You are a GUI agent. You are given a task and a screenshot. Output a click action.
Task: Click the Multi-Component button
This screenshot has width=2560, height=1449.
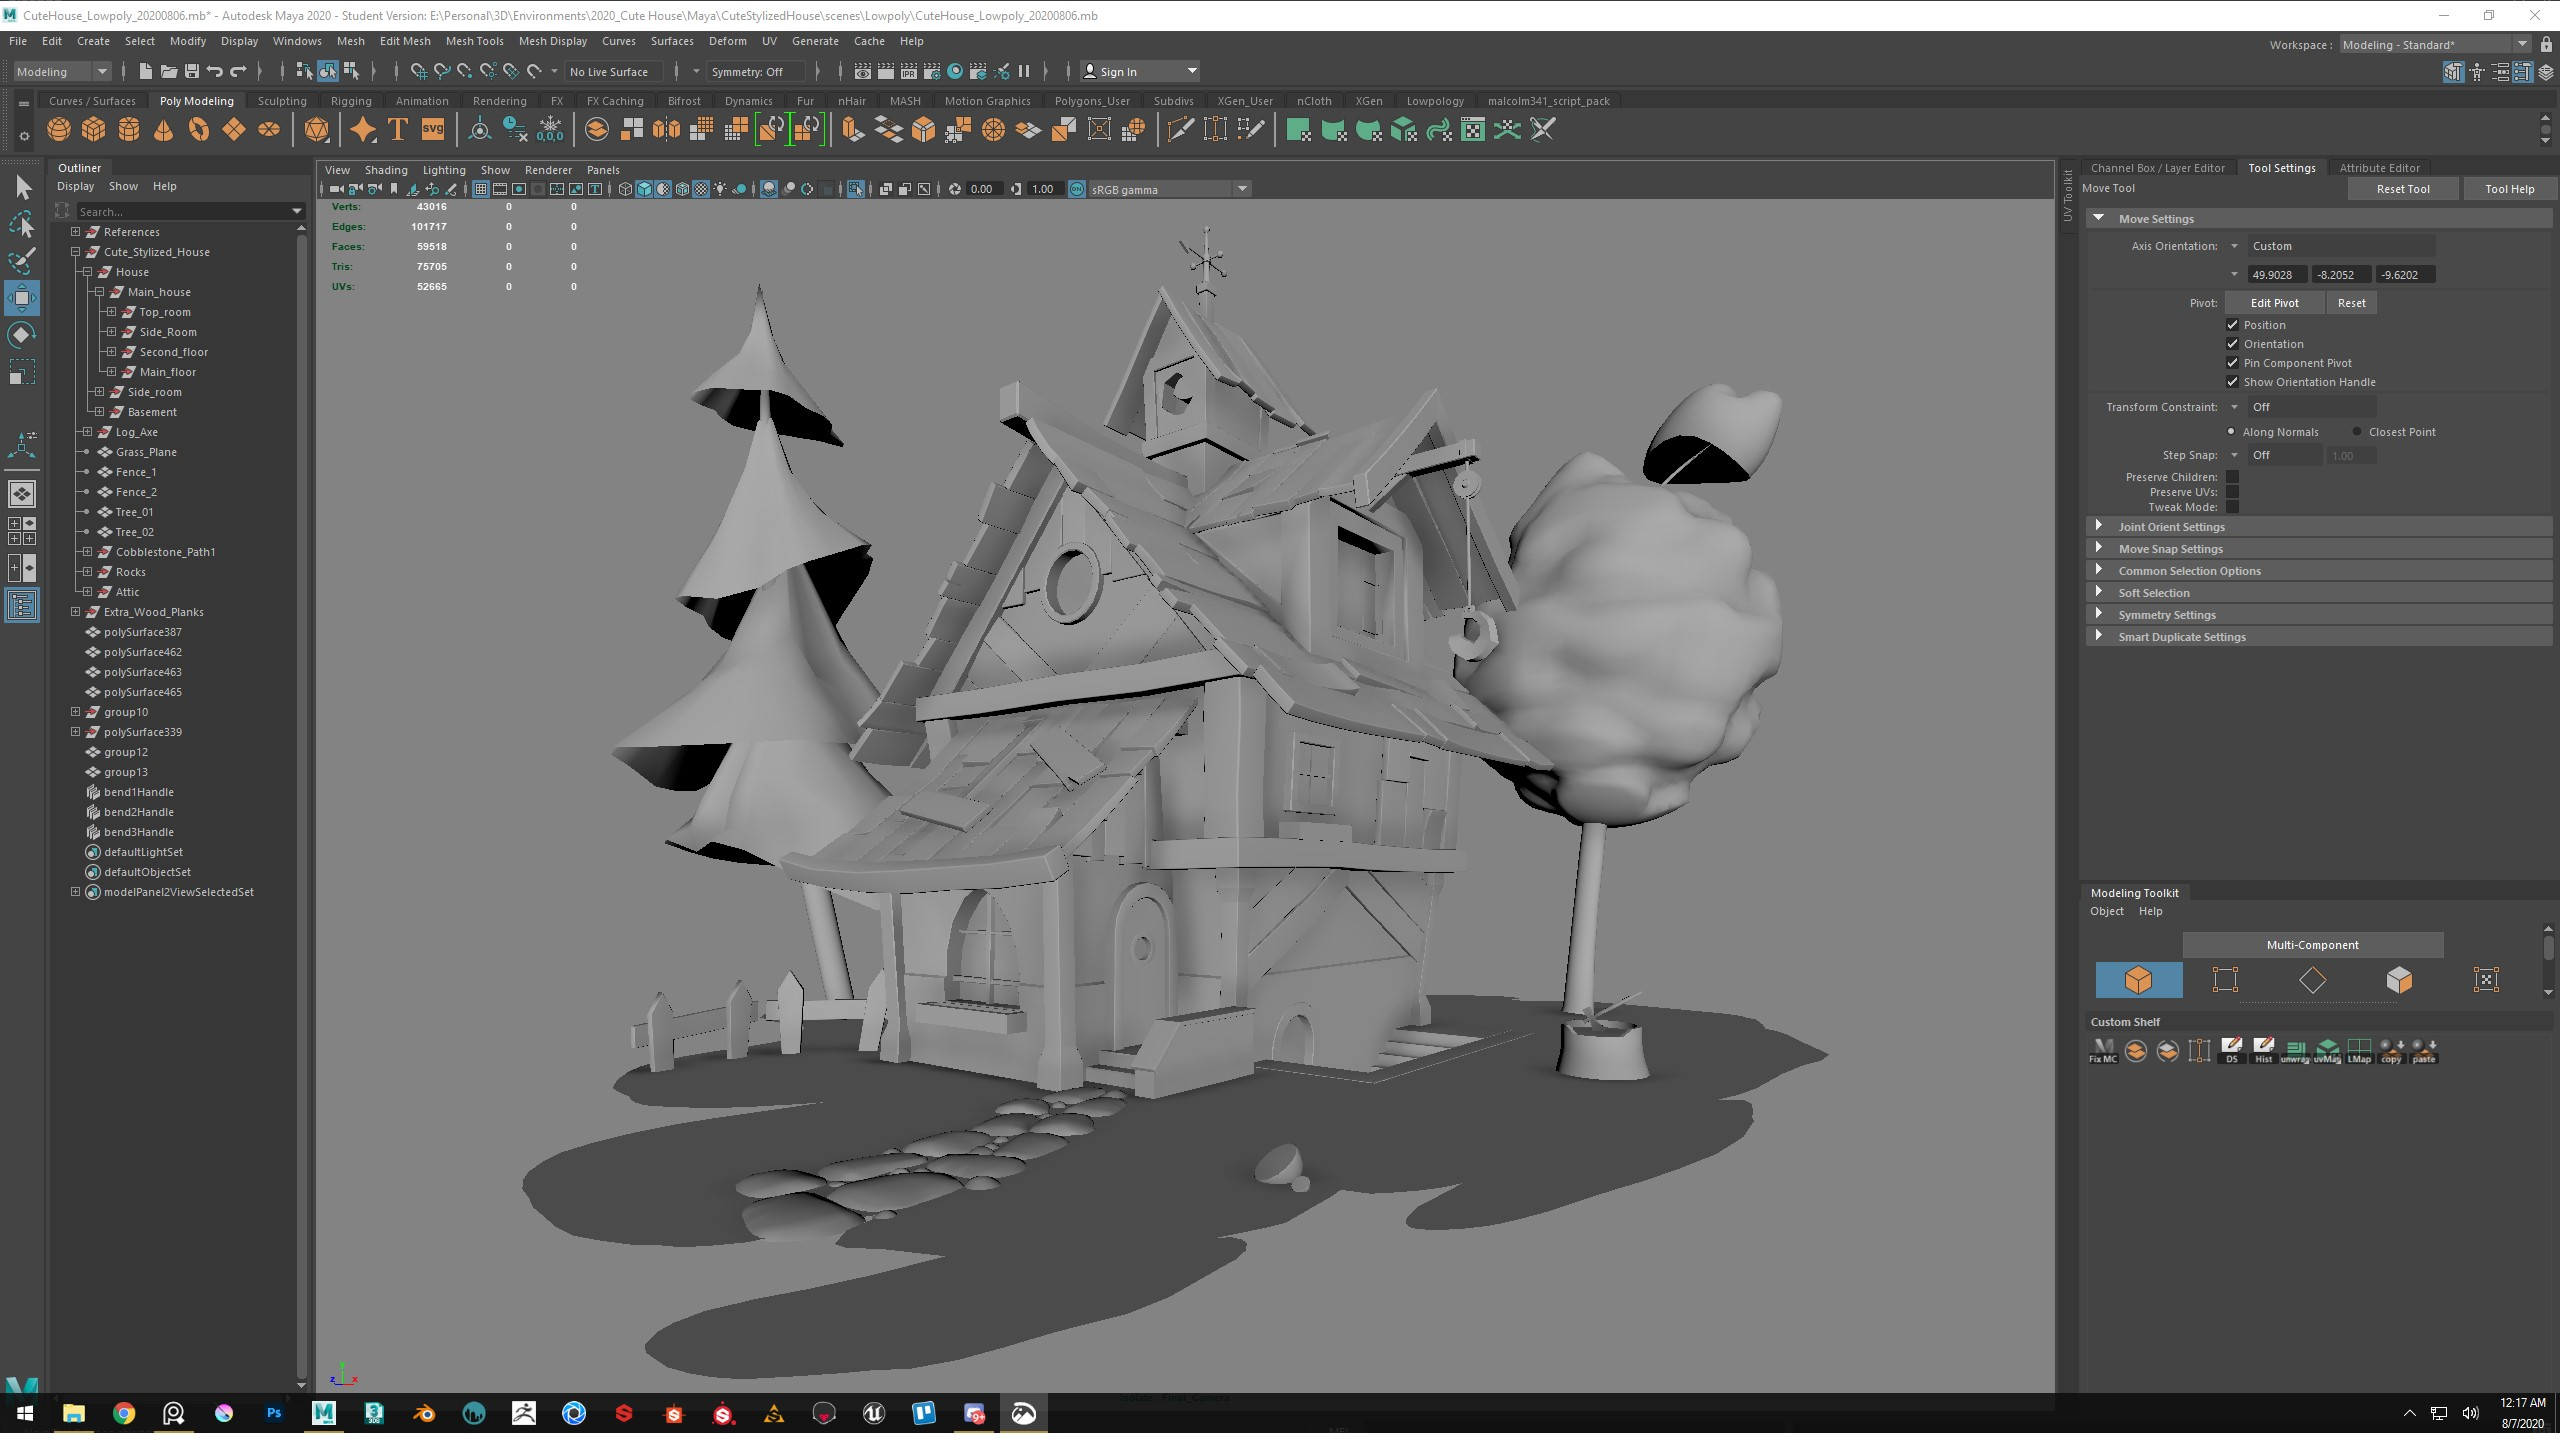[2312, 945]
